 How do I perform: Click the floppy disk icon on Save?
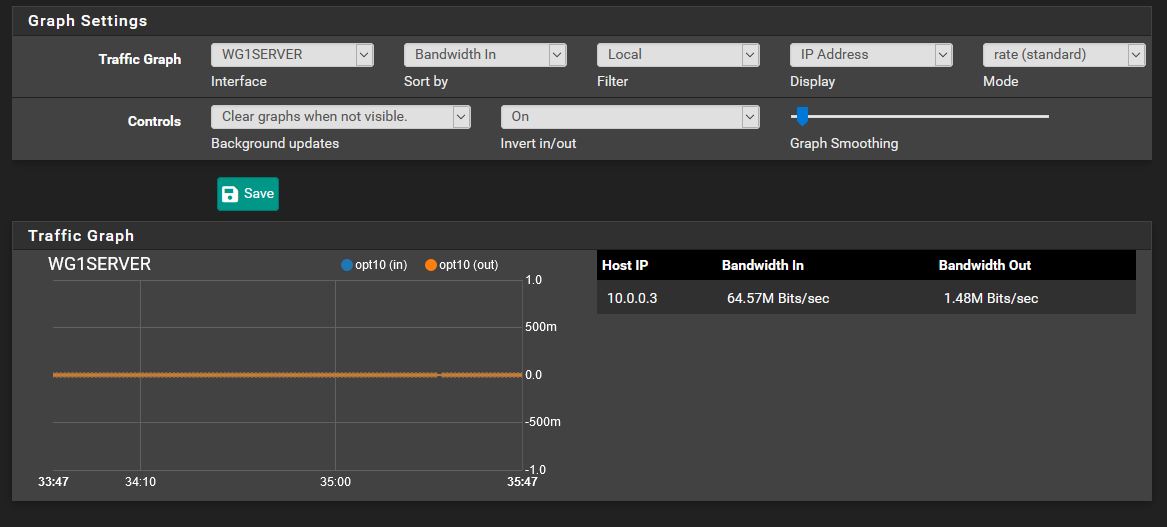click(230, 194)
